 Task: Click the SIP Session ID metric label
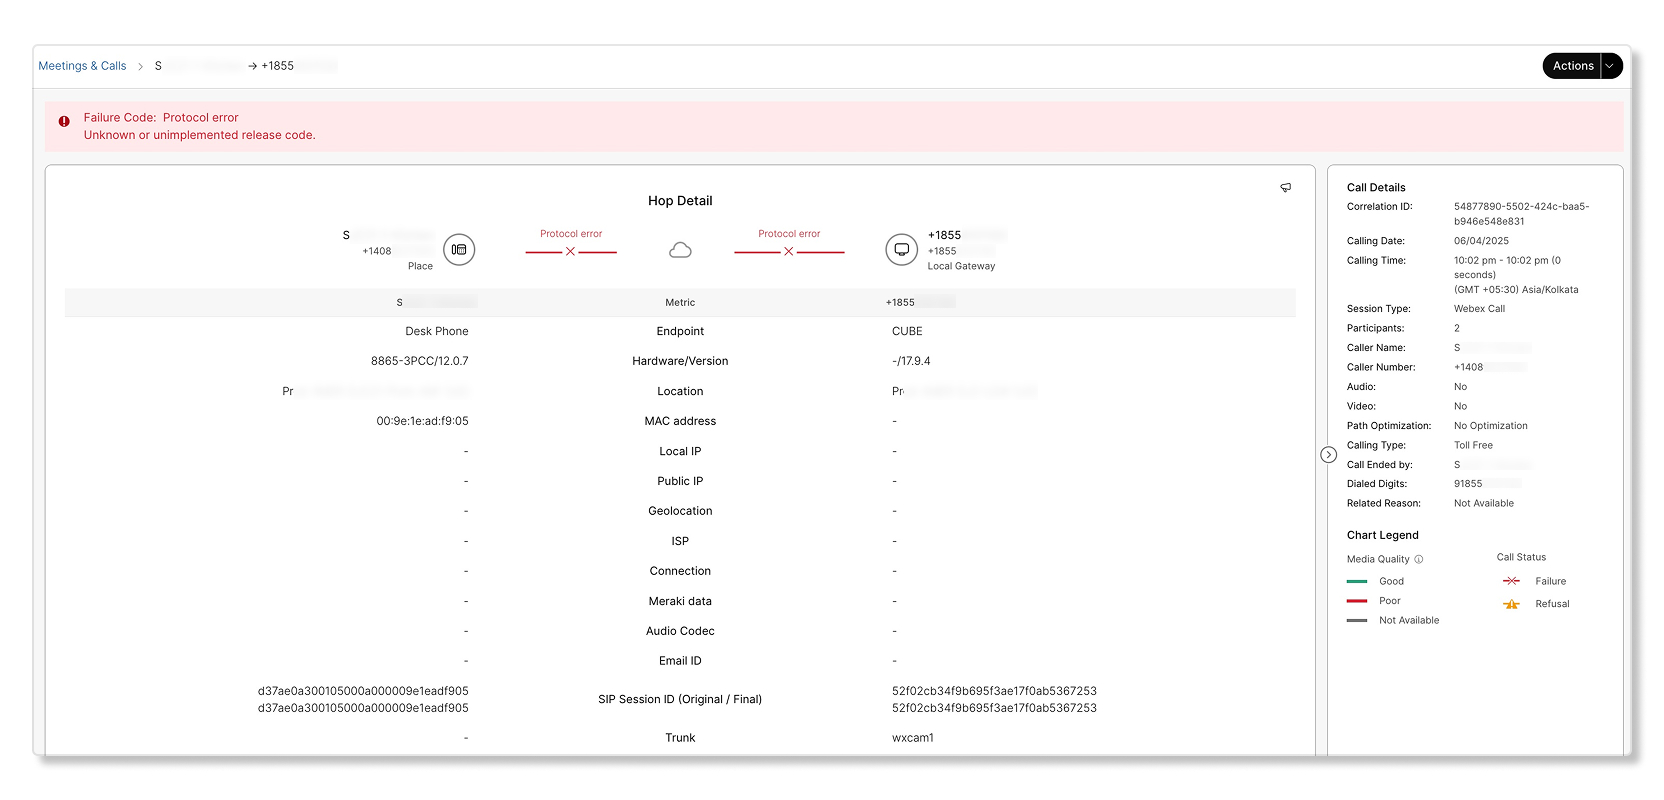[680, 699]
